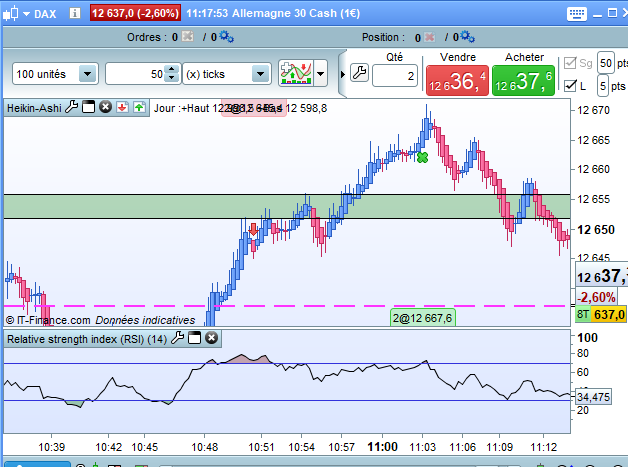Click the current price box 12 637

tap(602, 275)
